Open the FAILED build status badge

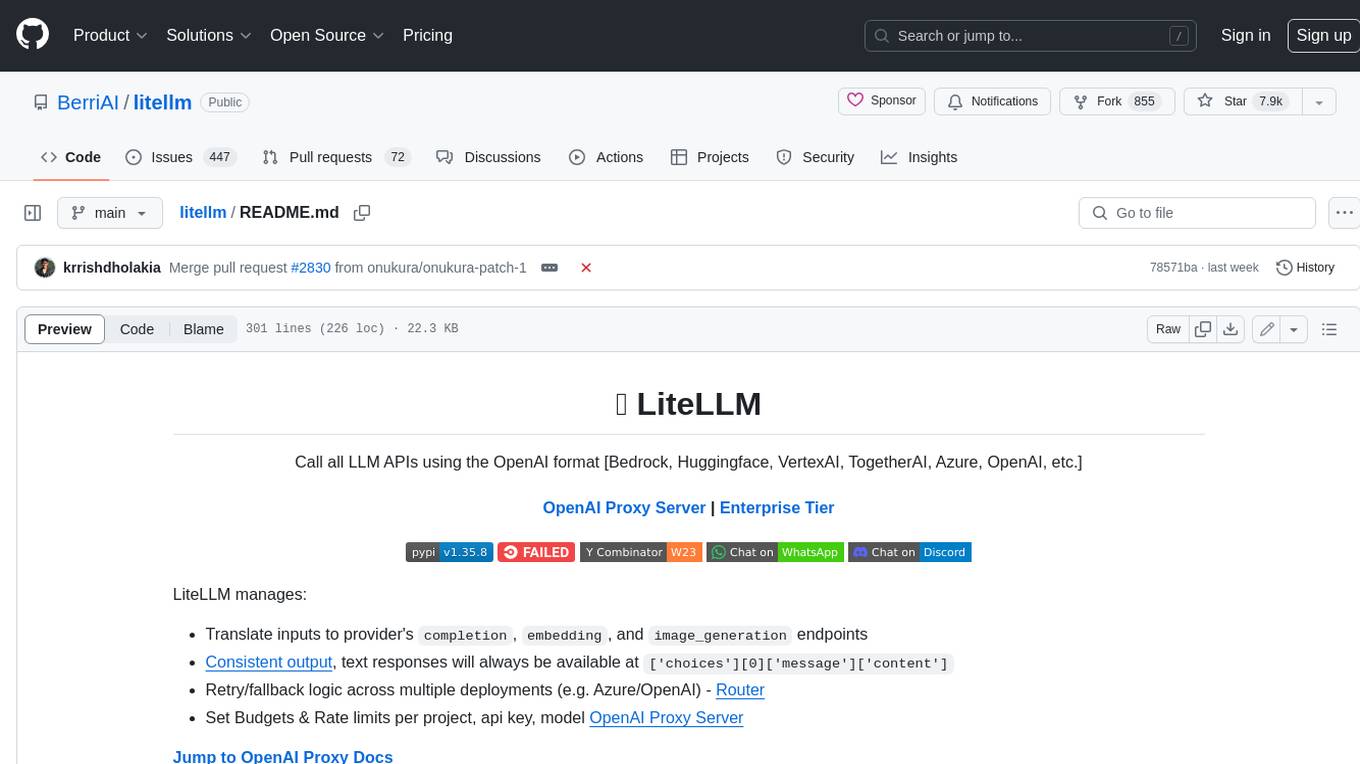(x=536, y=552)
